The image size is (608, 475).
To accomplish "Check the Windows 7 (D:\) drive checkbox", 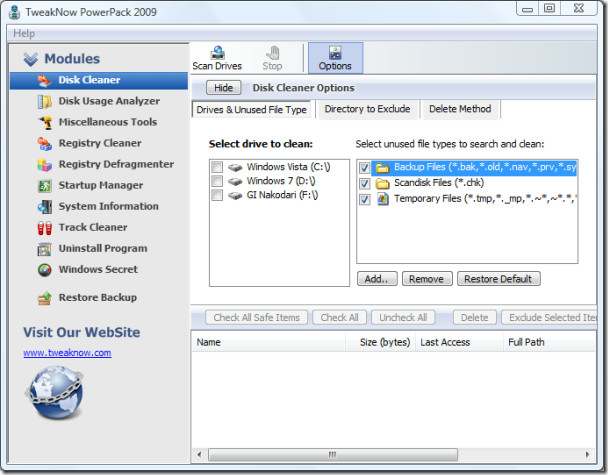I will [217, 181].
